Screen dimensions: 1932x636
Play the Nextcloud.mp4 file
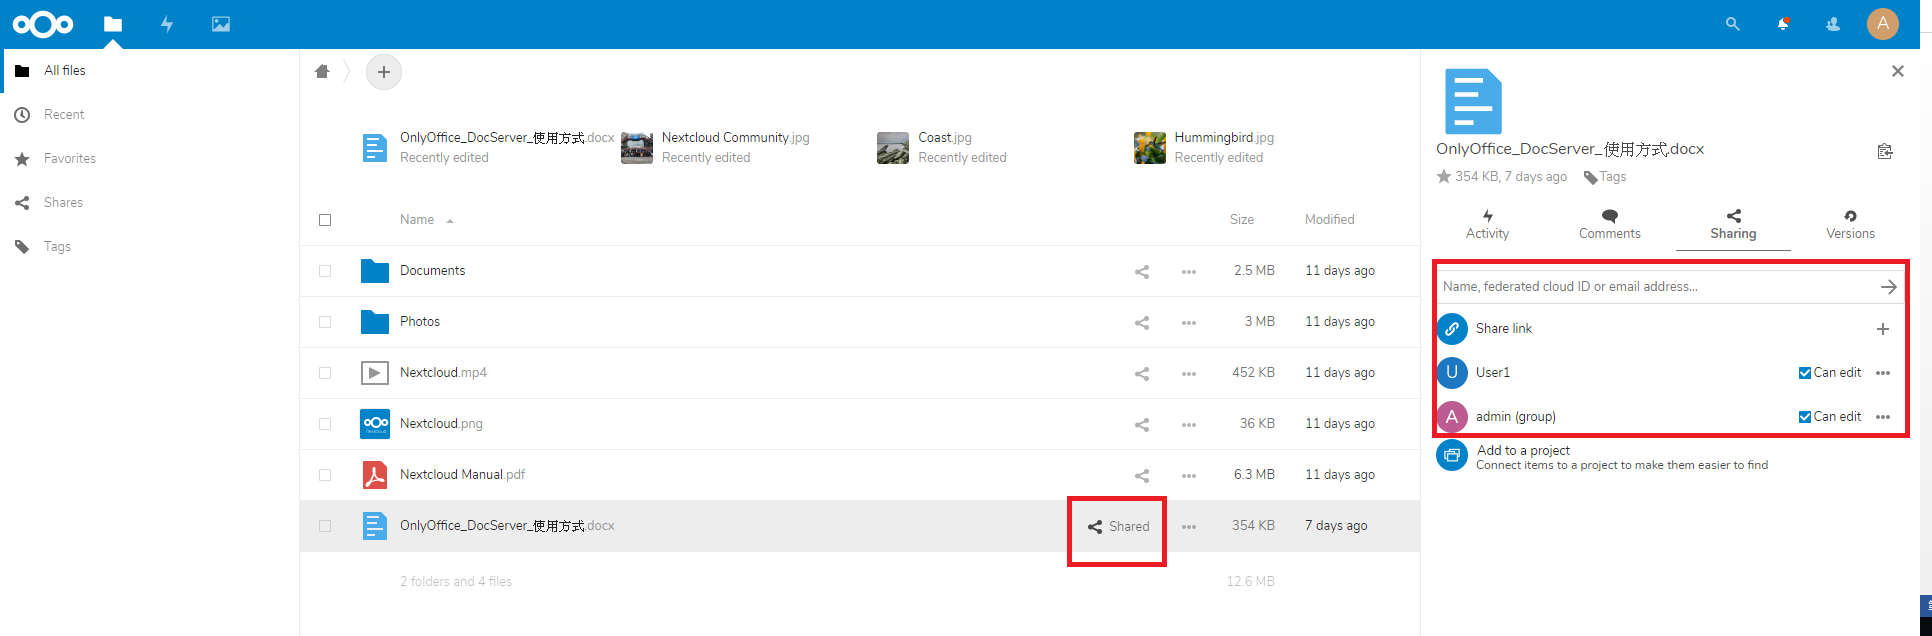click(x=443, y=373)
